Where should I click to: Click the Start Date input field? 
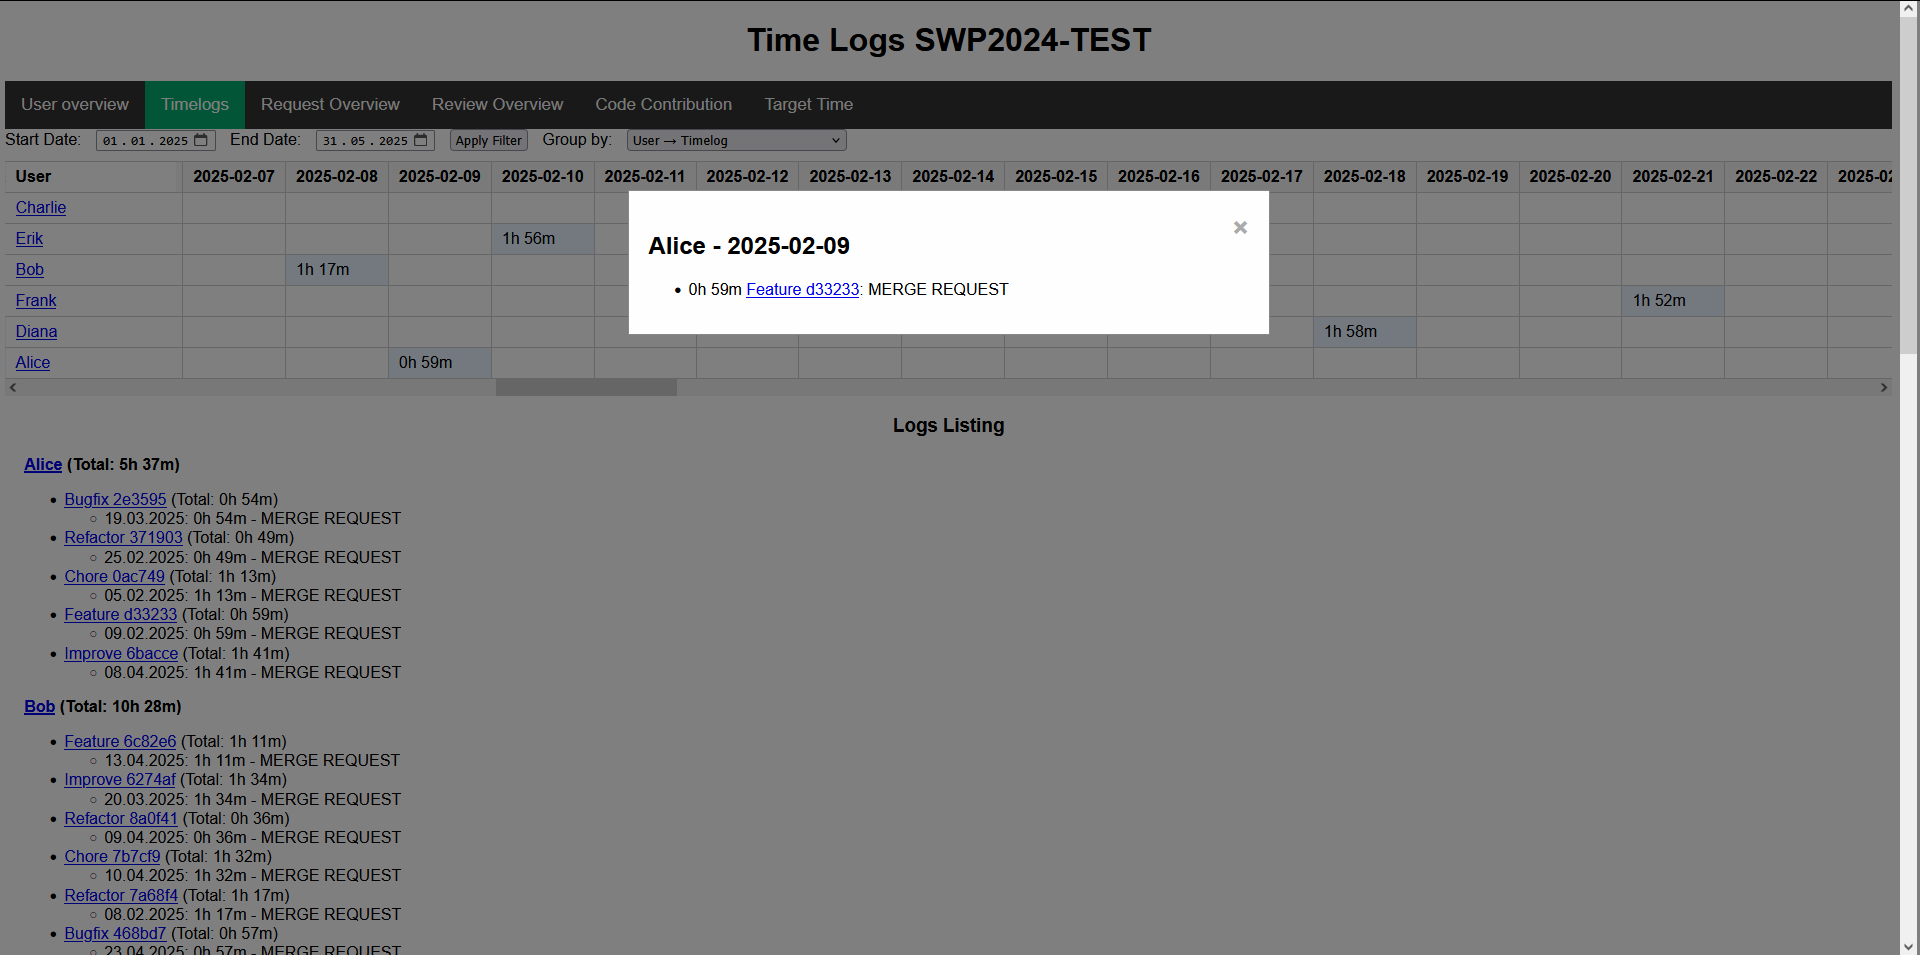click(x=145, y=141)
